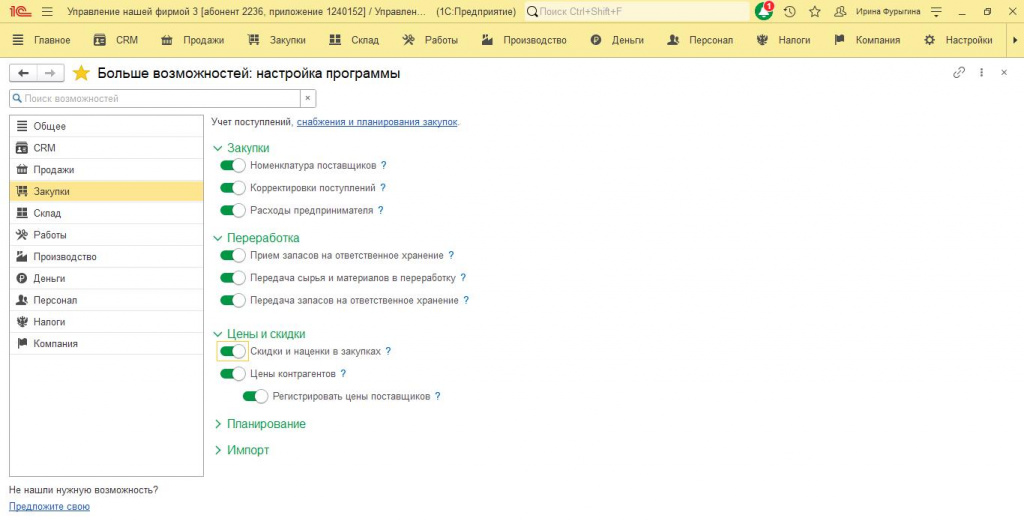1024x521 pixels.
Task: Toggle Корректировки поступлений switch
Action: tap(232, 188)
